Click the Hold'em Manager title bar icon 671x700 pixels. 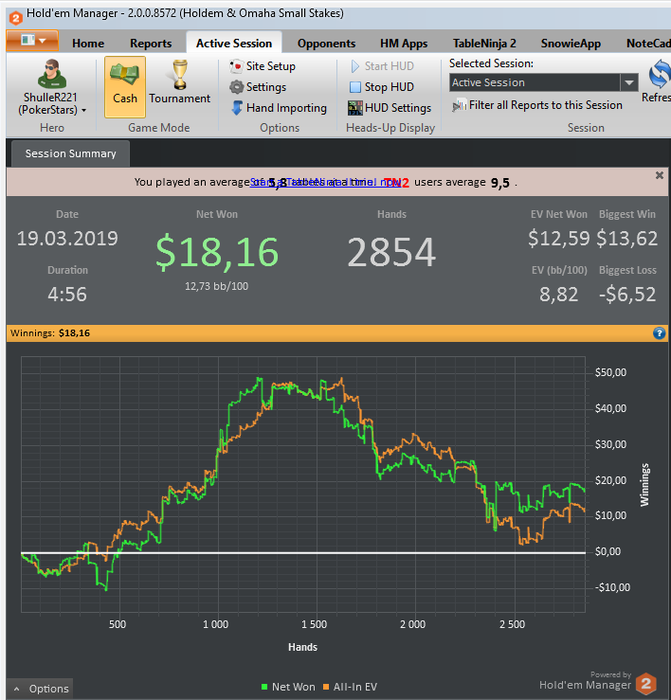coord(16,18)
